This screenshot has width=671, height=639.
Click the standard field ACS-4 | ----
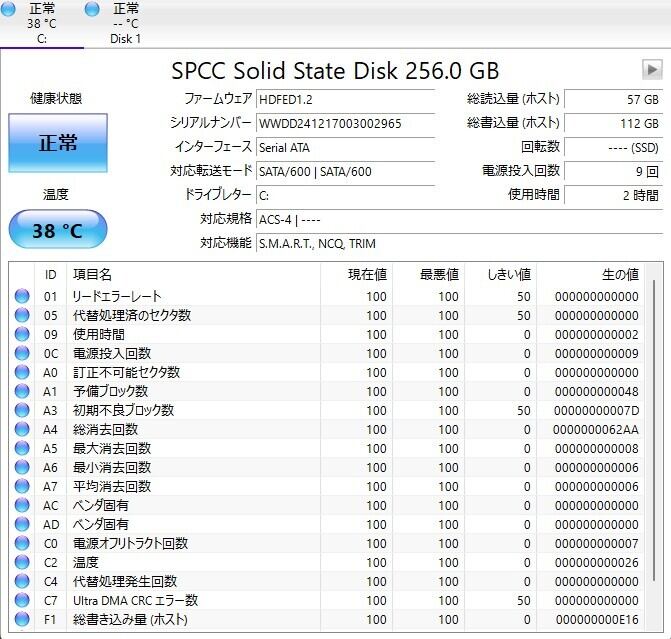pyautogui.click(x=459, y=220)
